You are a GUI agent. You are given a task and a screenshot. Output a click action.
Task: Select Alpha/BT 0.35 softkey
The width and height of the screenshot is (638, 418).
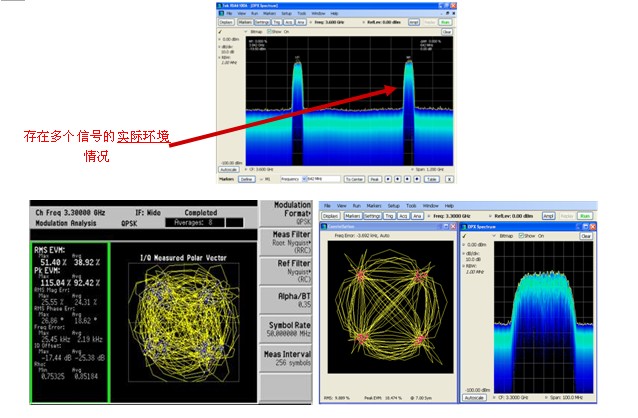click(286, 300)
